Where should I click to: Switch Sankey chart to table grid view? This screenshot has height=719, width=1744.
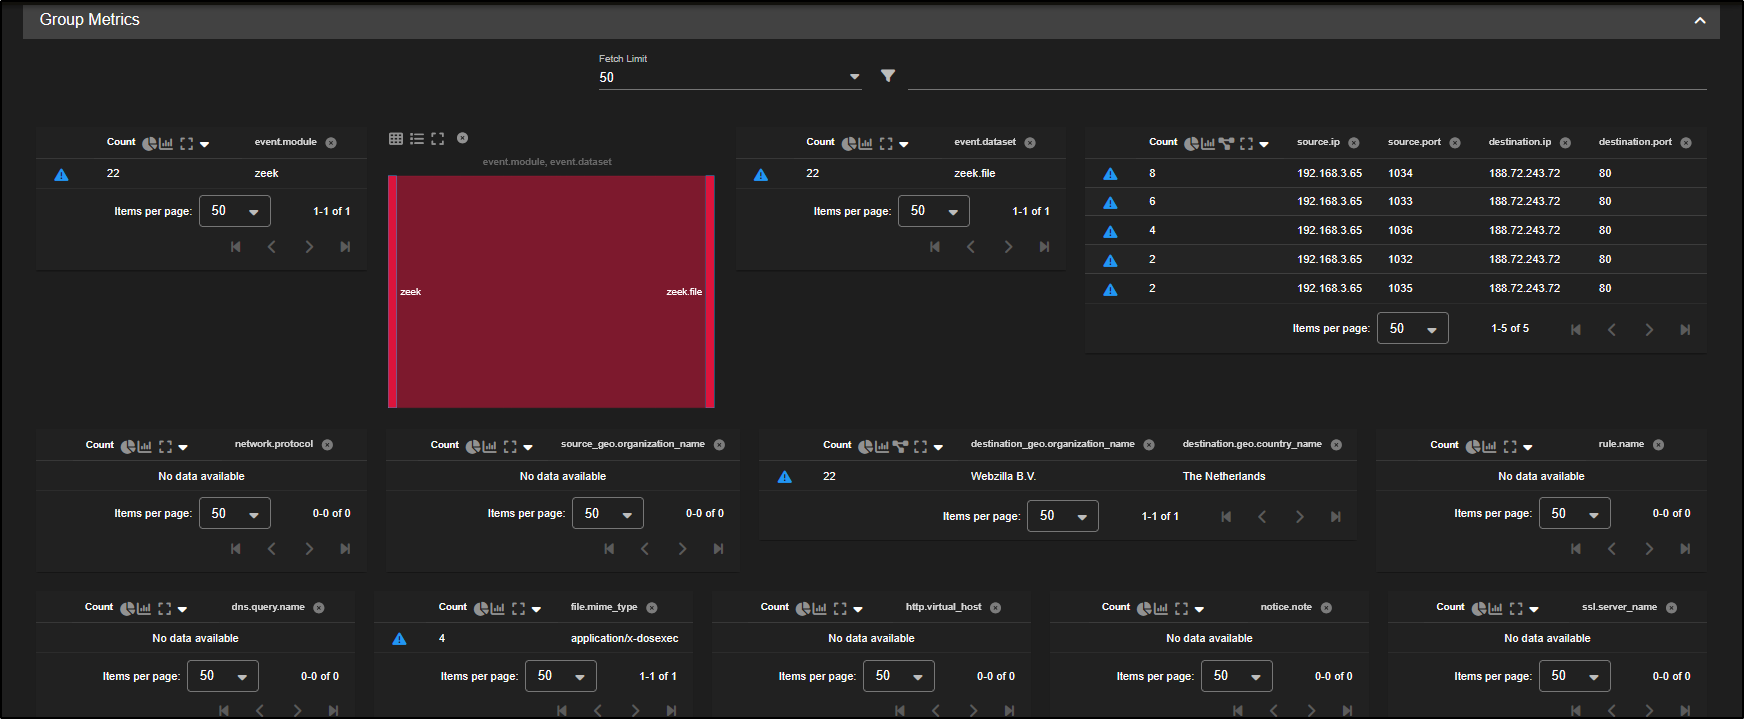pyautogui.click(x=396, y=139)
